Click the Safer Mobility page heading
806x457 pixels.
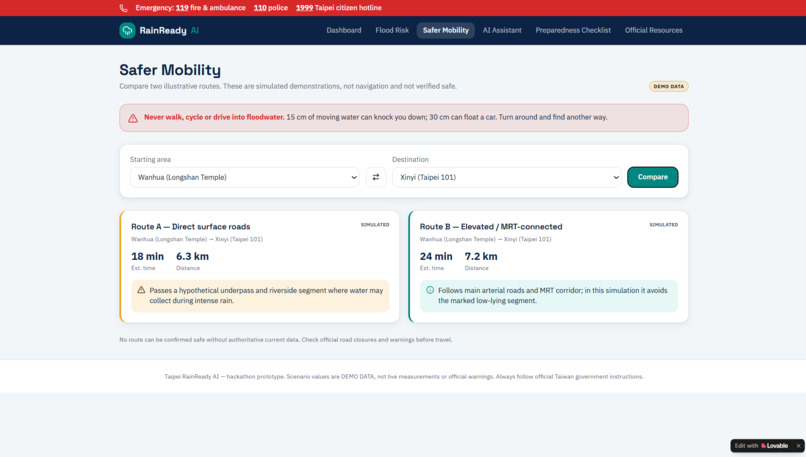(x=170, y=70)
